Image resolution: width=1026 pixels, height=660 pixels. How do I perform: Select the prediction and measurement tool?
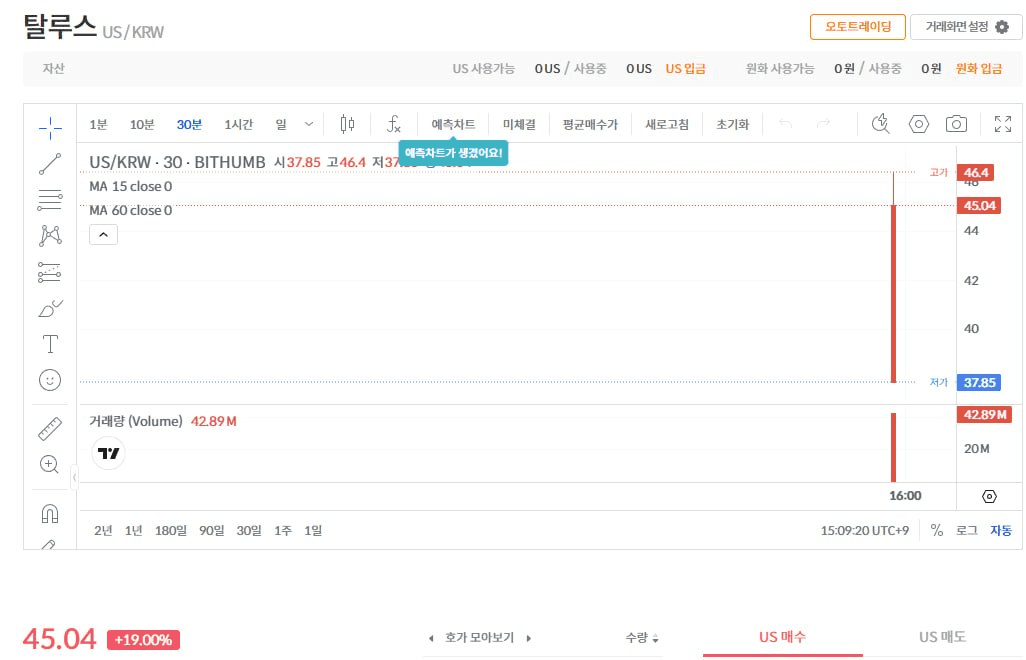point(50,272)
